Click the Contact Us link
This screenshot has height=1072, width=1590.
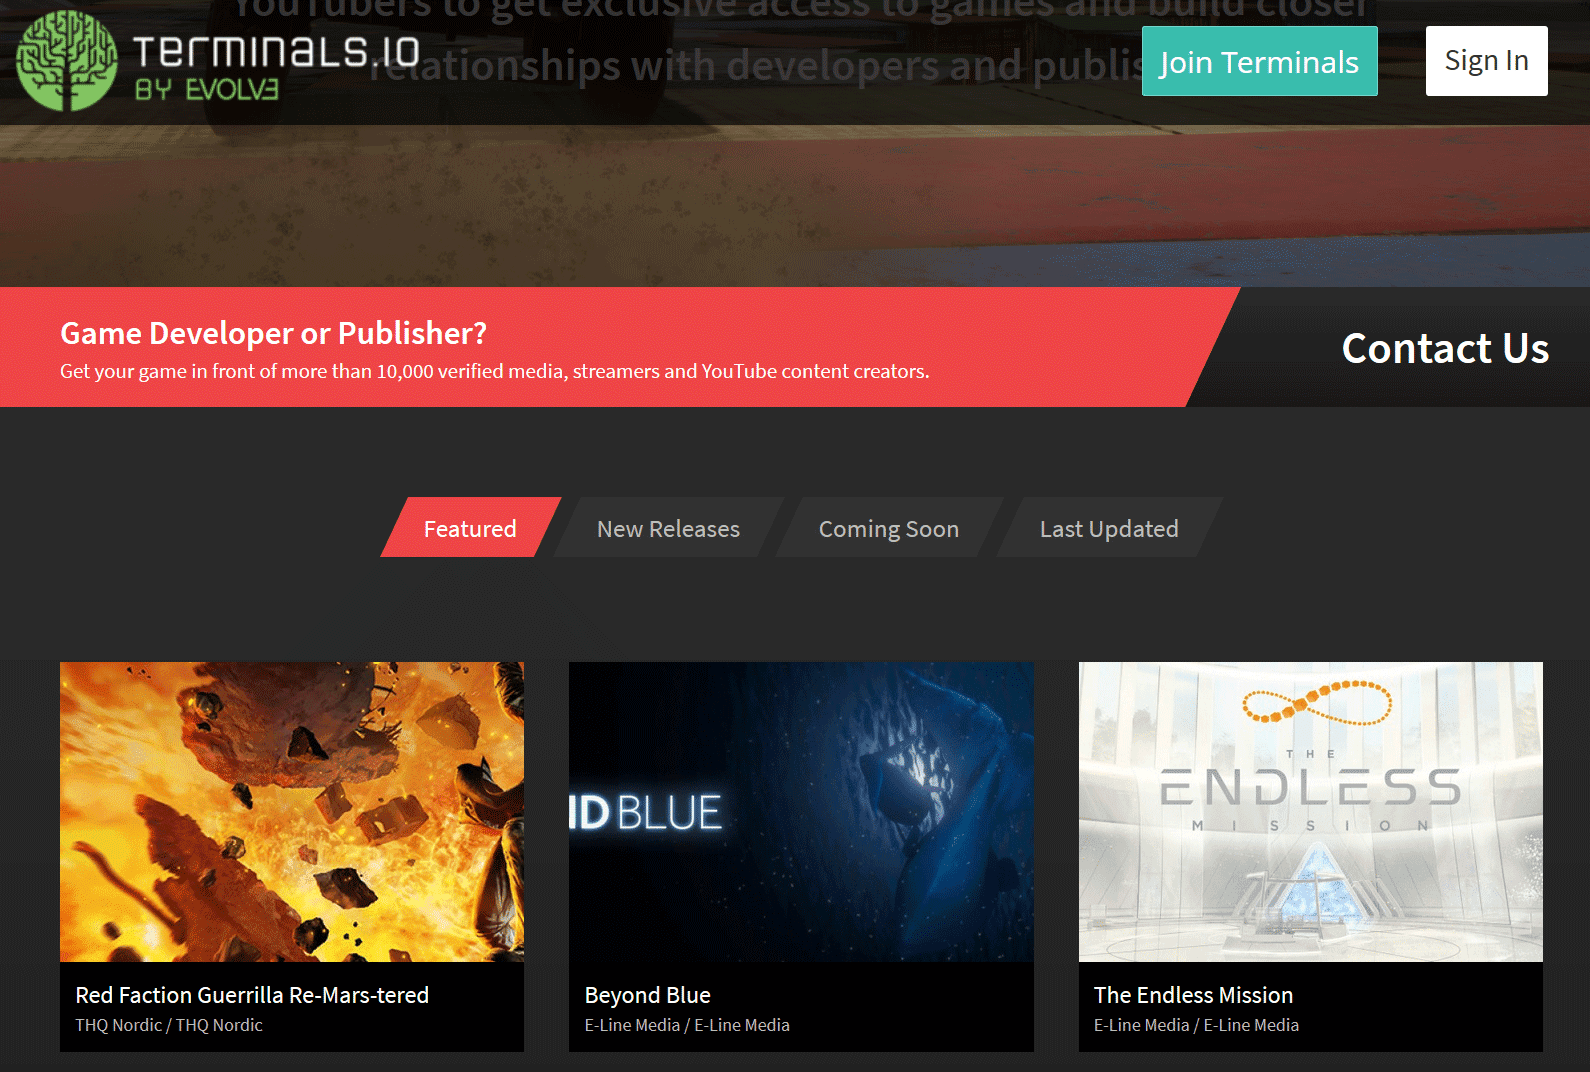[1445, 348]
